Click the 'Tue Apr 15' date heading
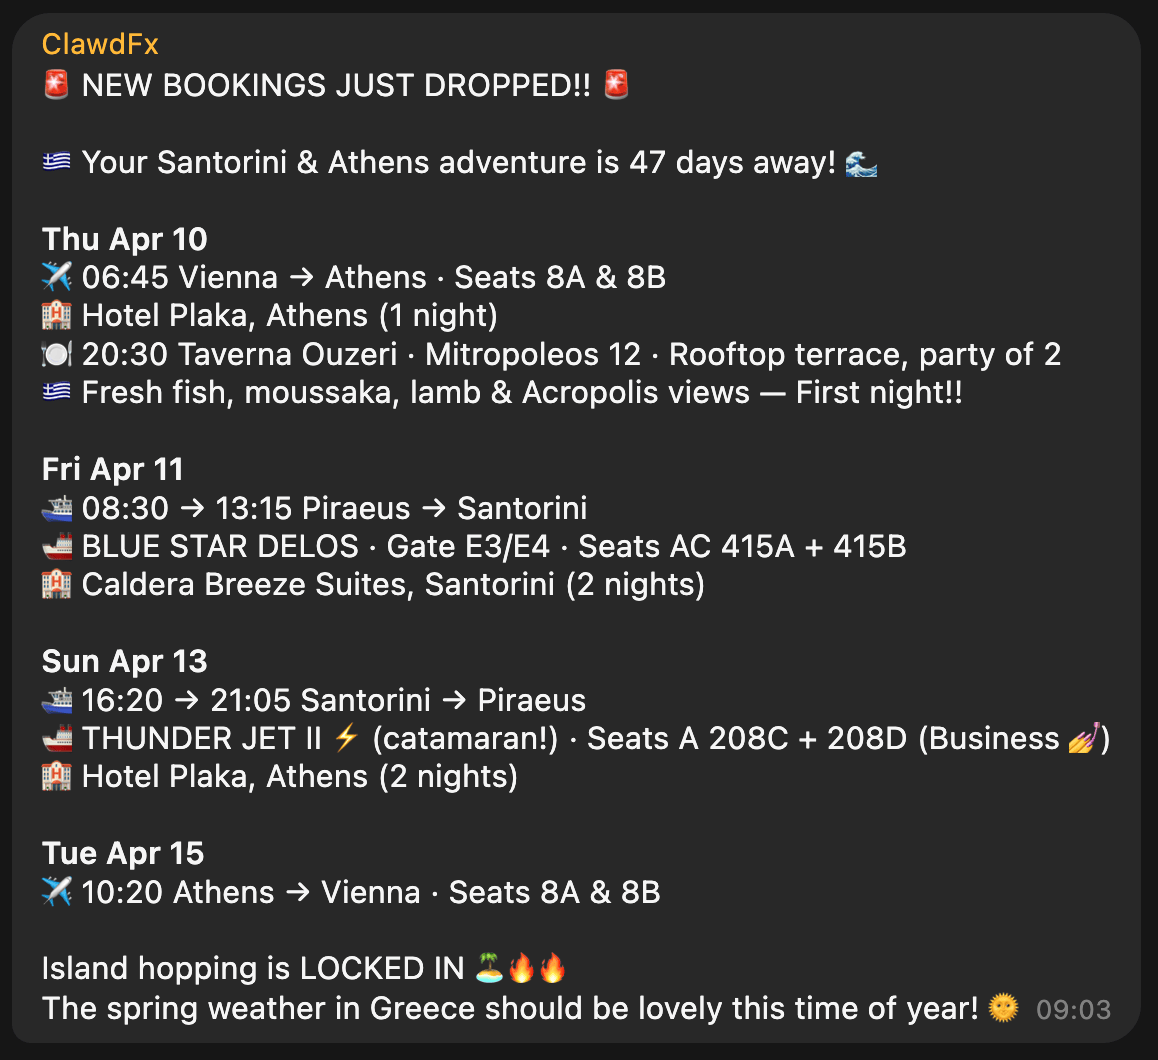 123,853
